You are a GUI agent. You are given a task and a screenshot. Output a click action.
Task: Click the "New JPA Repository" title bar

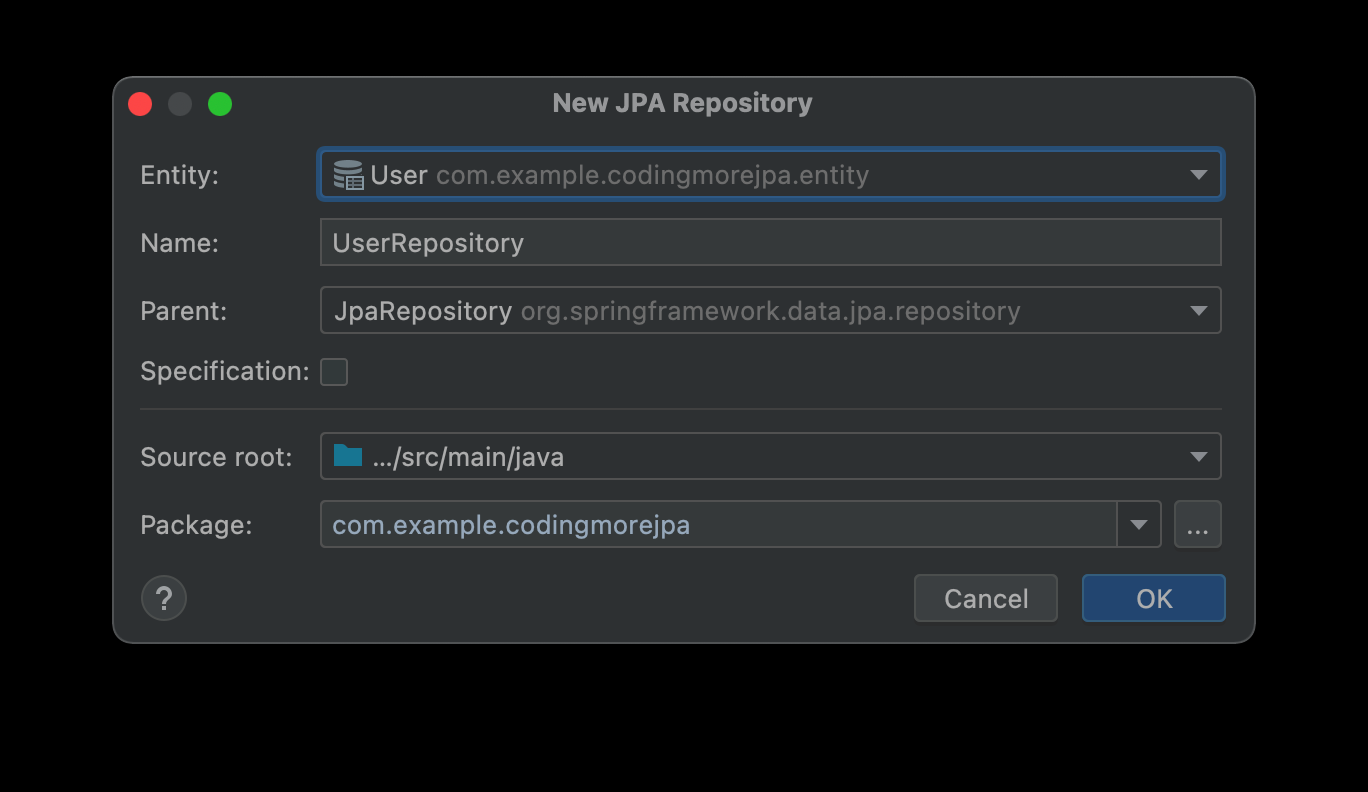pos(682,103)
